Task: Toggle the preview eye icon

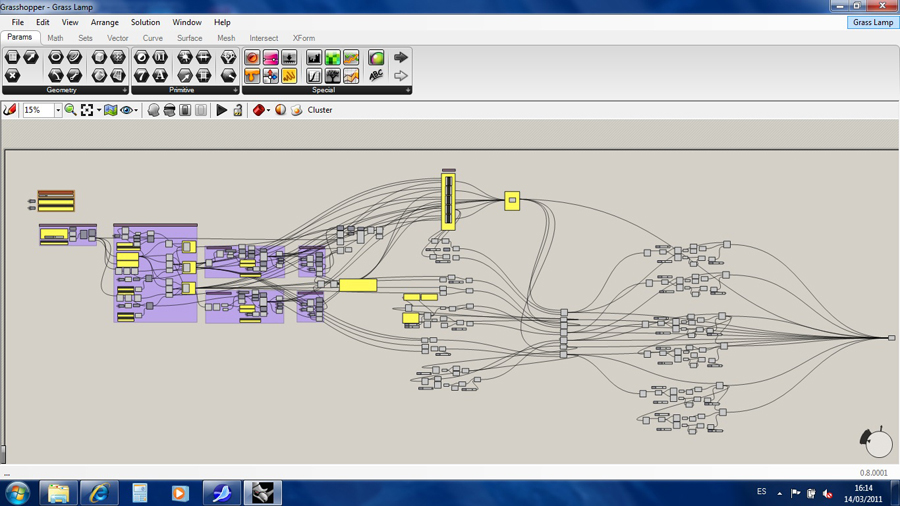Action: (x=126, y=110)
